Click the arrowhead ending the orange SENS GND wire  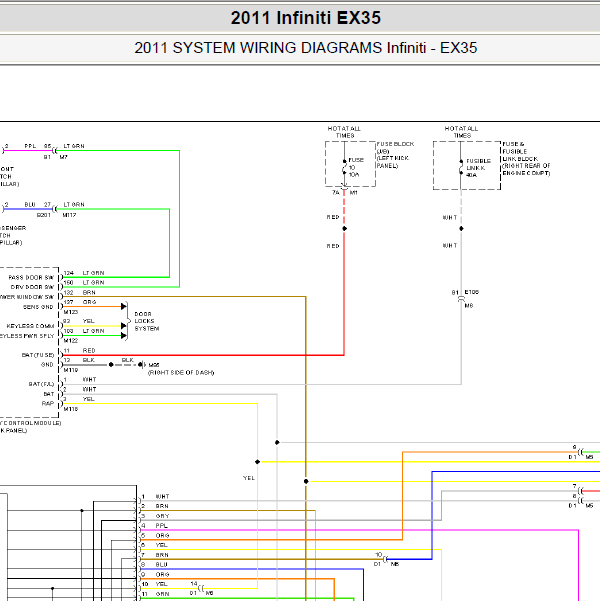[124, 306]
